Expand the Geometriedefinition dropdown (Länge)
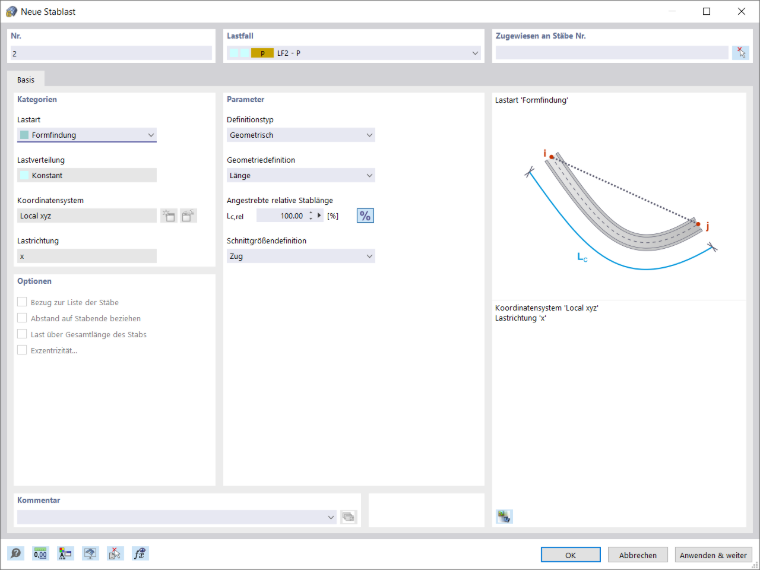This screenshot has height=570, width=760. [x=301, y=175]
